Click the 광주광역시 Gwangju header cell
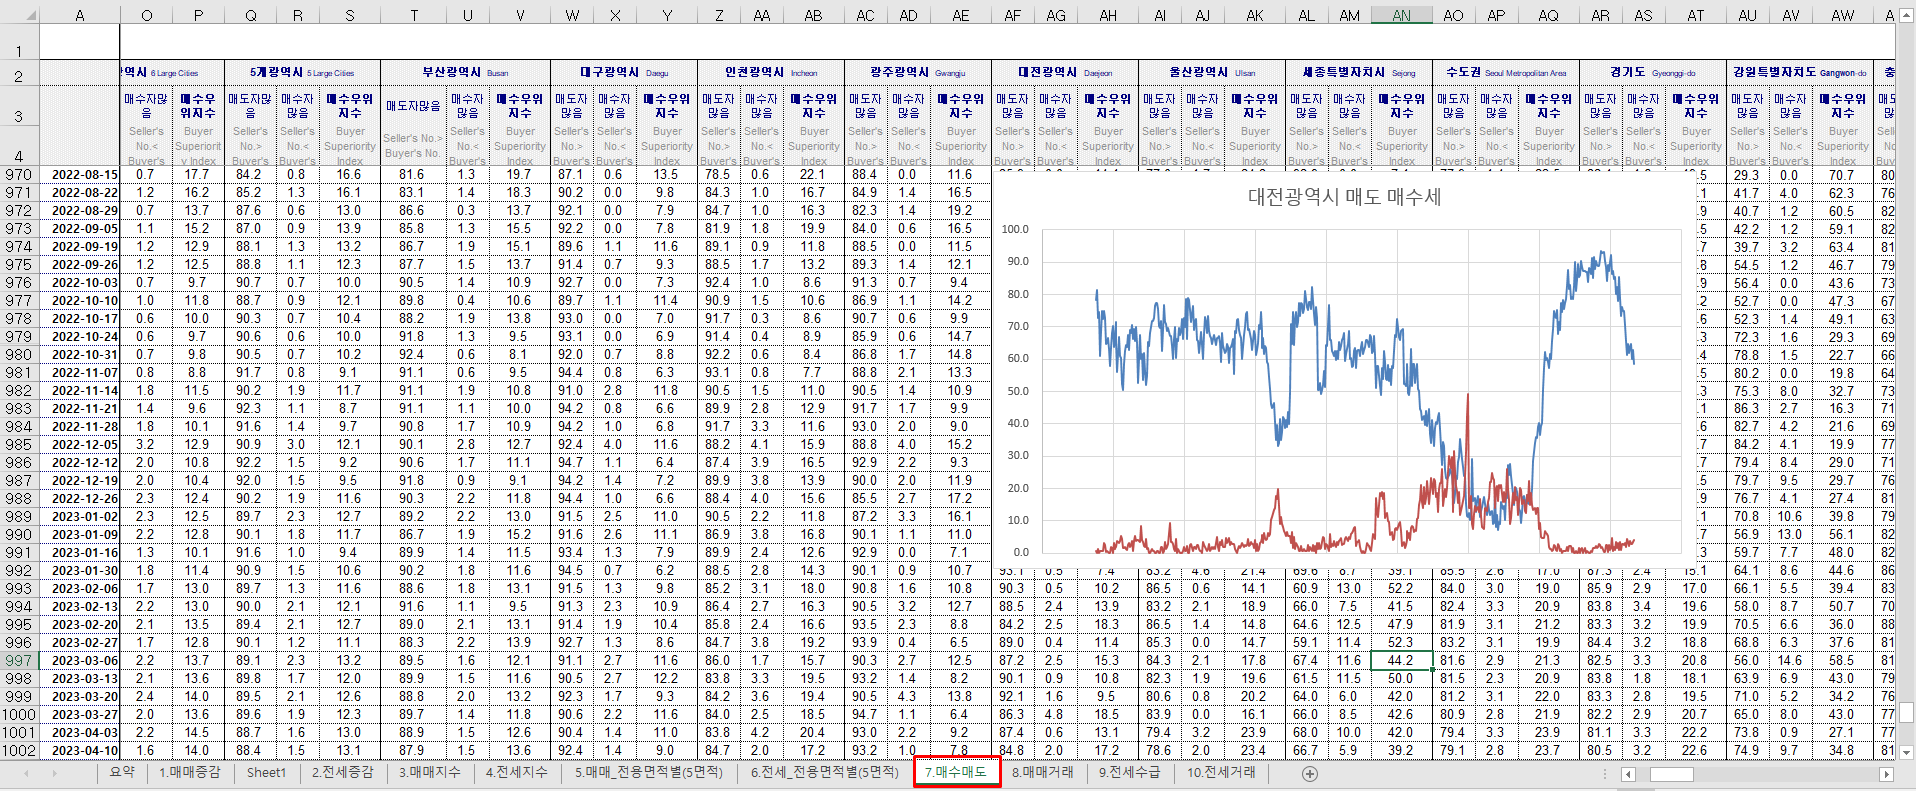Screen dimensions: 1916x791 918,72
